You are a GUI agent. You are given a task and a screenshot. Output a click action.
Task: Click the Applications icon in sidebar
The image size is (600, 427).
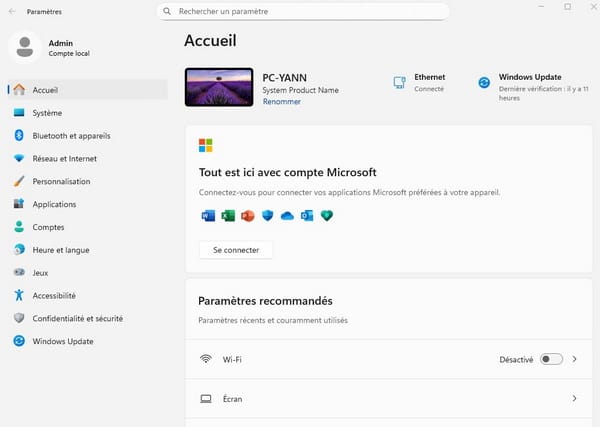point(19,204)
